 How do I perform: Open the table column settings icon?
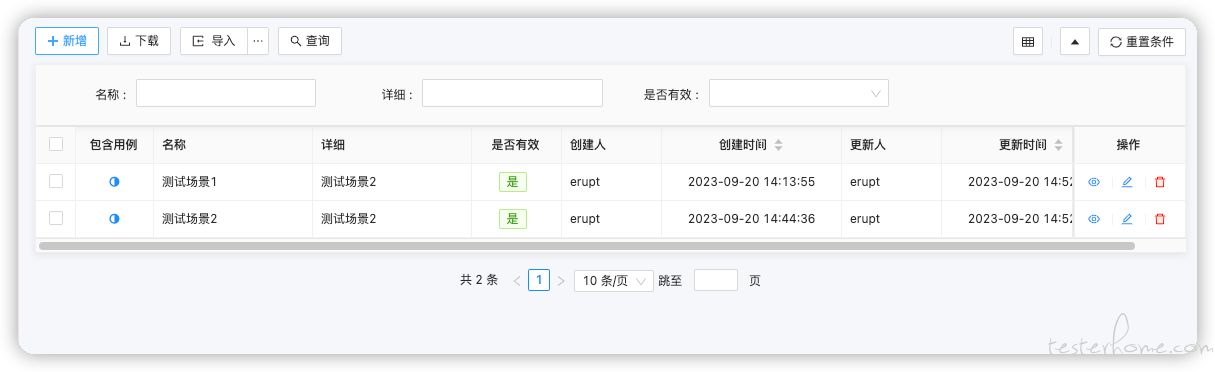1027,42
